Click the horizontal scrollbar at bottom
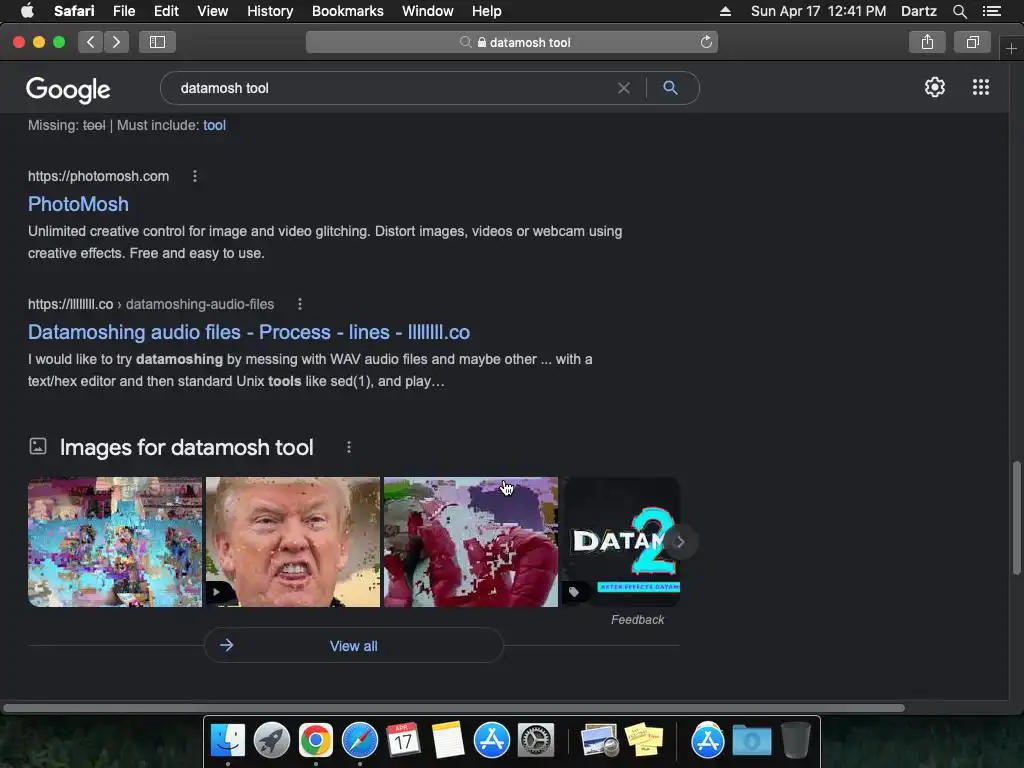The height and width of the screenshot is (768, 1024). coord(454,708)
